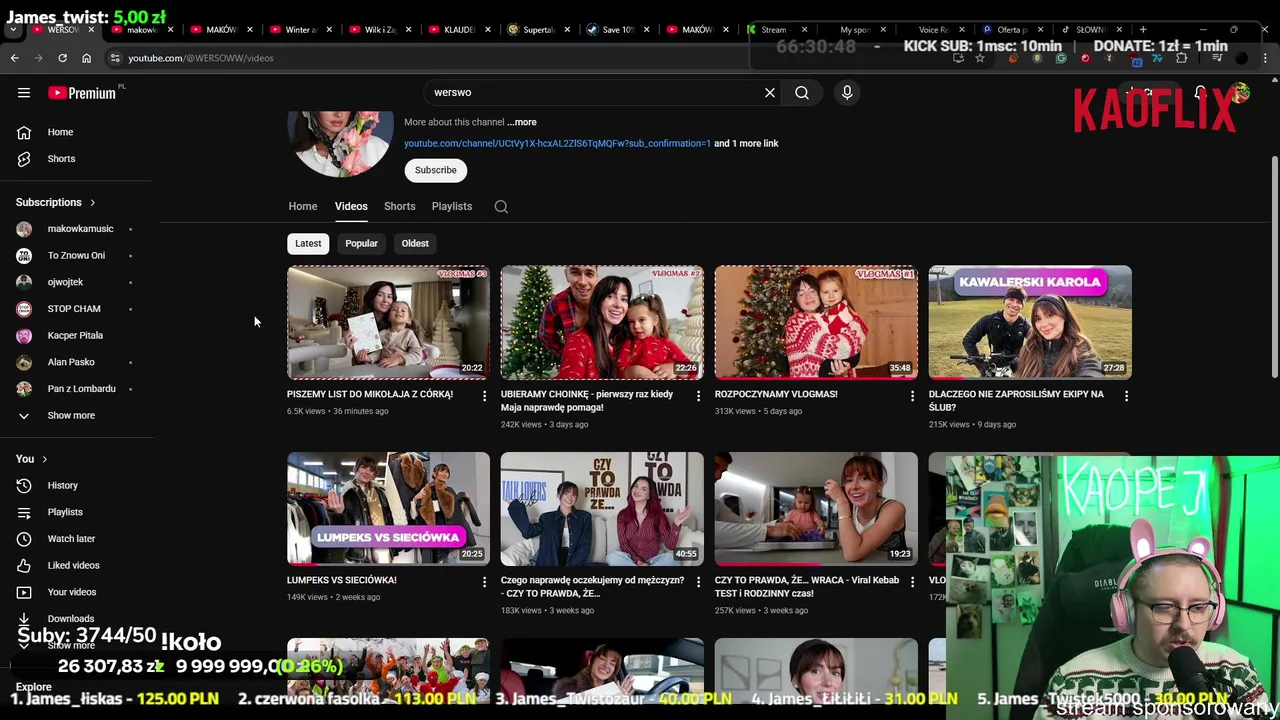
Task: Switch to the channel Home tab
Action: [303, 207]
